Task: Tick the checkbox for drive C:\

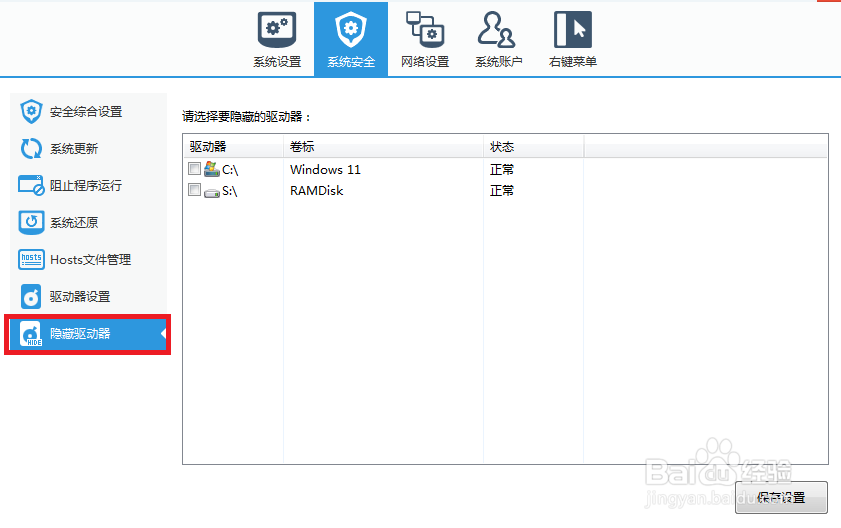Action: (x=194, y=169)
